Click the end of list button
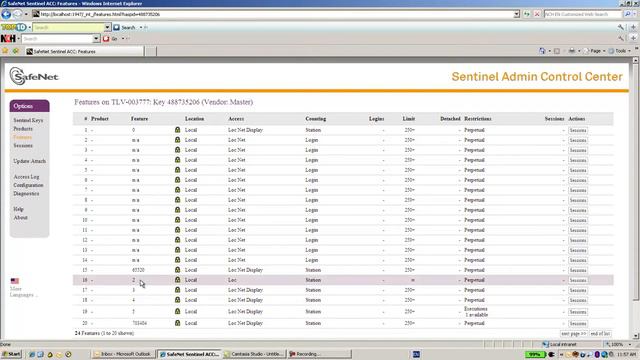 click(x=600, y=333)
